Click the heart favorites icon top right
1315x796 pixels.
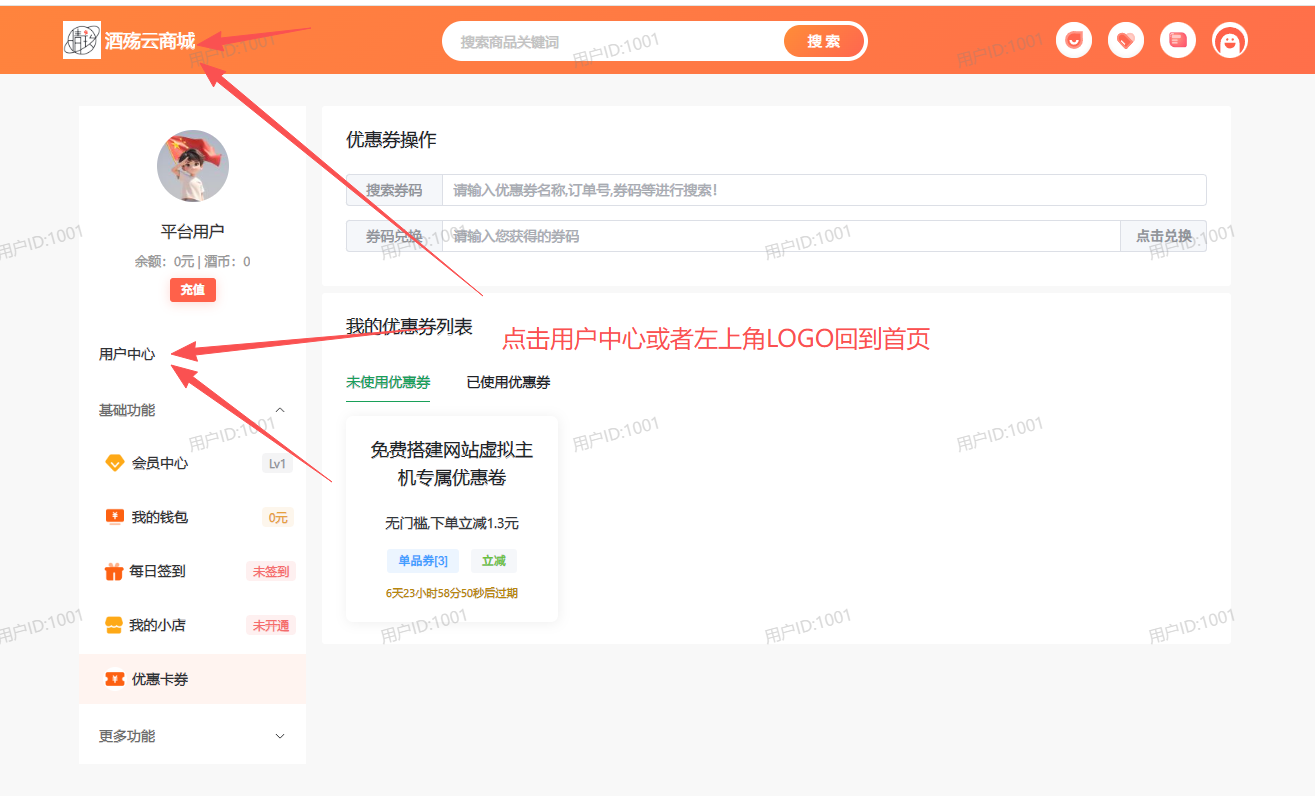pyautogui.click(x=1126, y=40)
